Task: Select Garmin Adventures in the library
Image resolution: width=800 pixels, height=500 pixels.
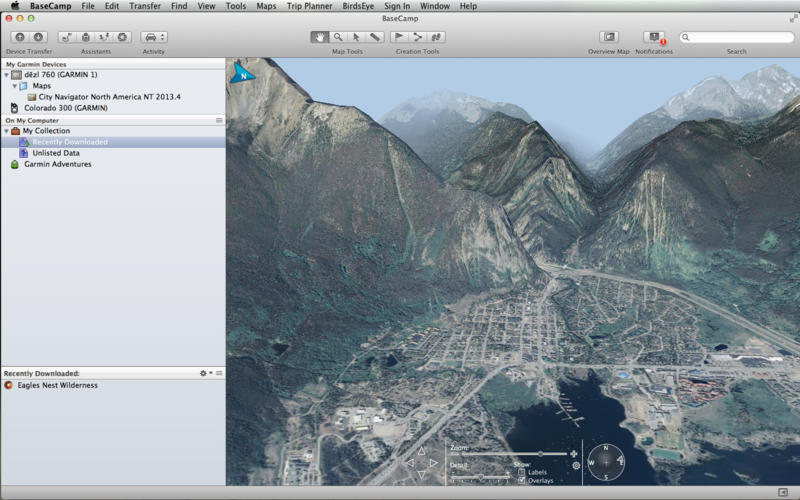Action: tap(57, 164)
